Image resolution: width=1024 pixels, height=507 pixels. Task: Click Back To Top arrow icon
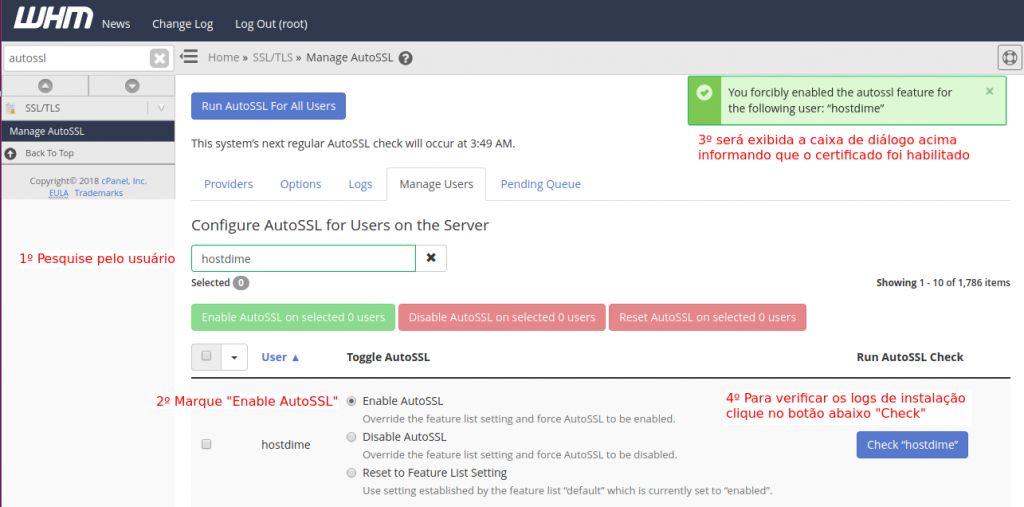(10, 154)
